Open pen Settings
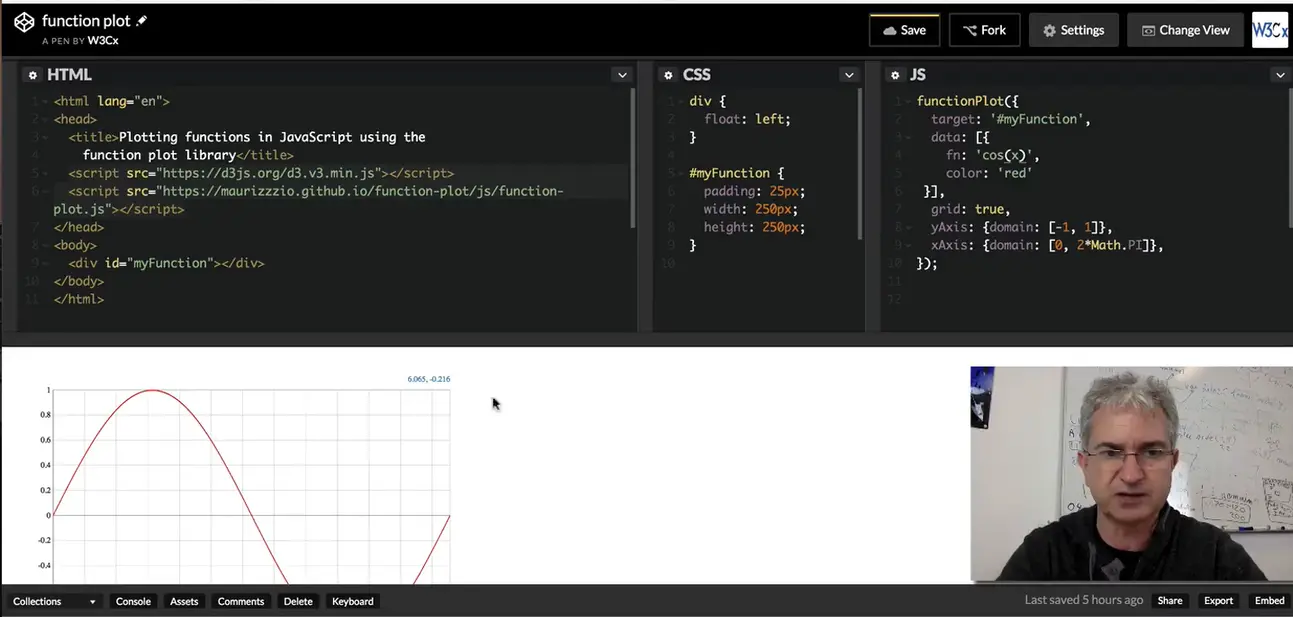This screenshot has width=1293, height=617. pos(1073,30)
